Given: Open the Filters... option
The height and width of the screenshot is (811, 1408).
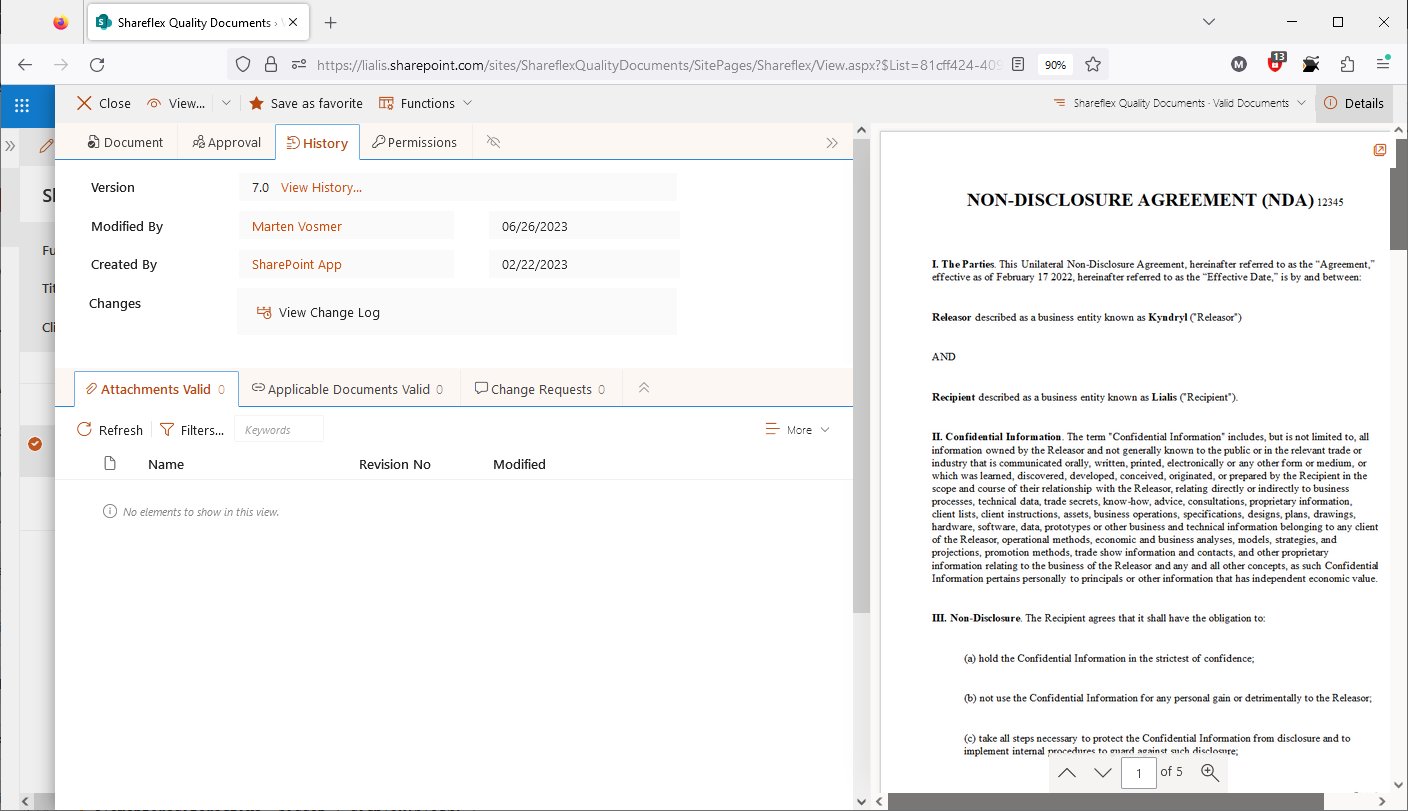Looking at the screenshot, I should tap(192, 430).
